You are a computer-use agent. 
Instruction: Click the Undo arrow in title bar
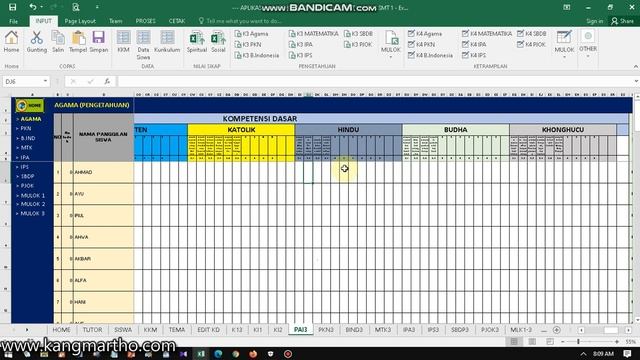33,7
